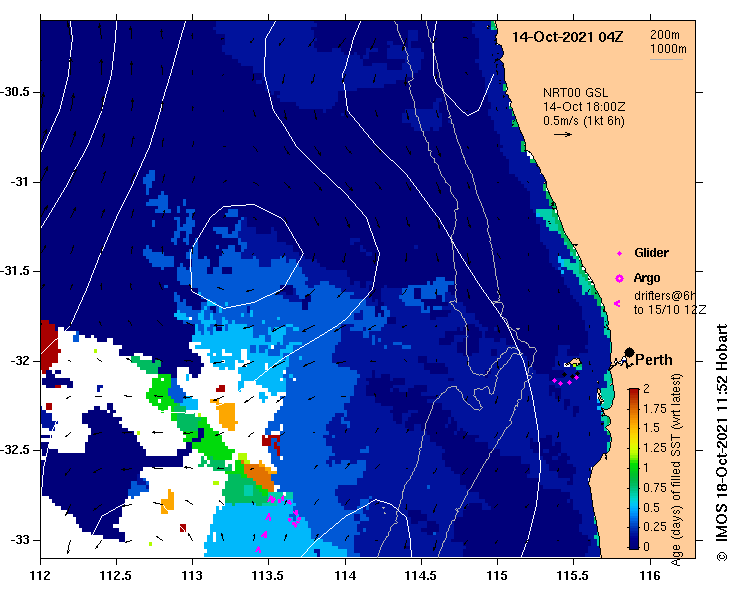Viewport: 739px width, 592px height.
Task: Click the Argo legend label
Action: click(647, 278)
